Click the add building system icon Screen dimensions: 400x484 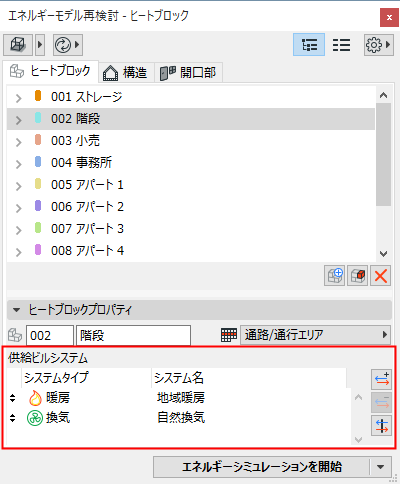(x=382, y=379)
